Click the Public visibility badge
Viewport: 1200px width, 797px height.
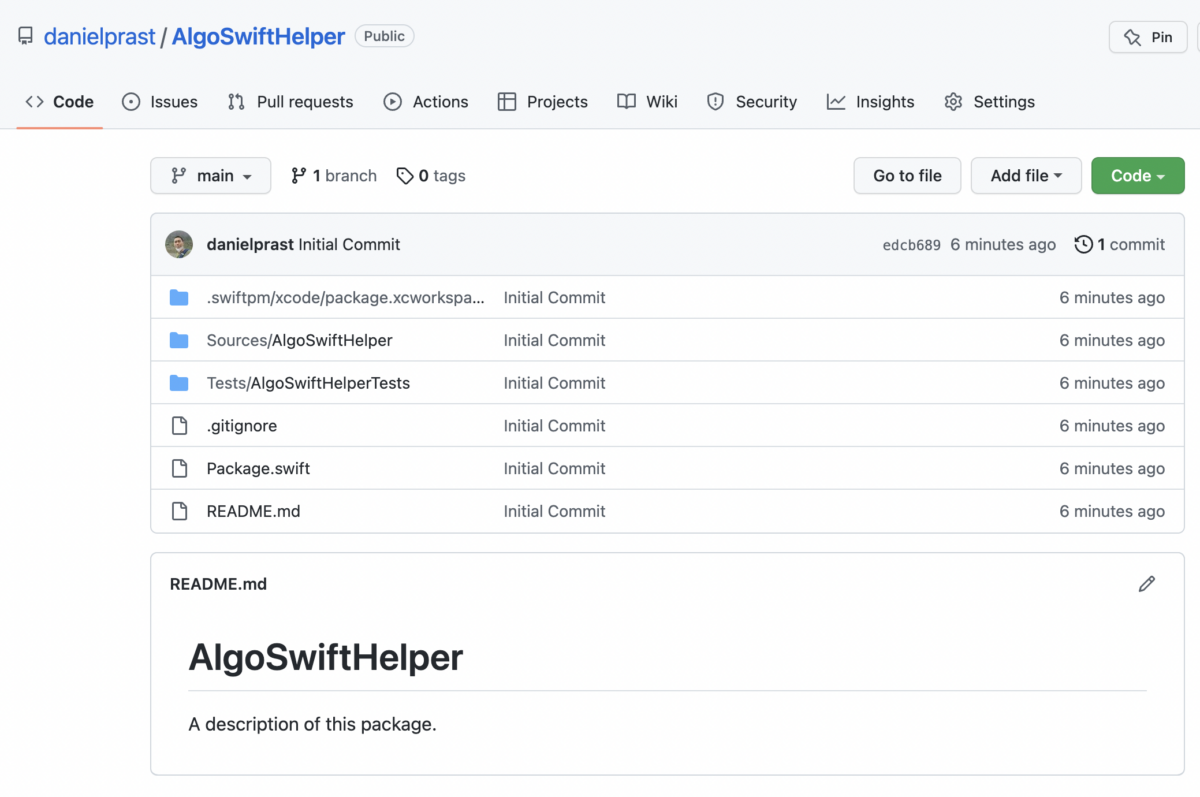[x=384, y=36]
